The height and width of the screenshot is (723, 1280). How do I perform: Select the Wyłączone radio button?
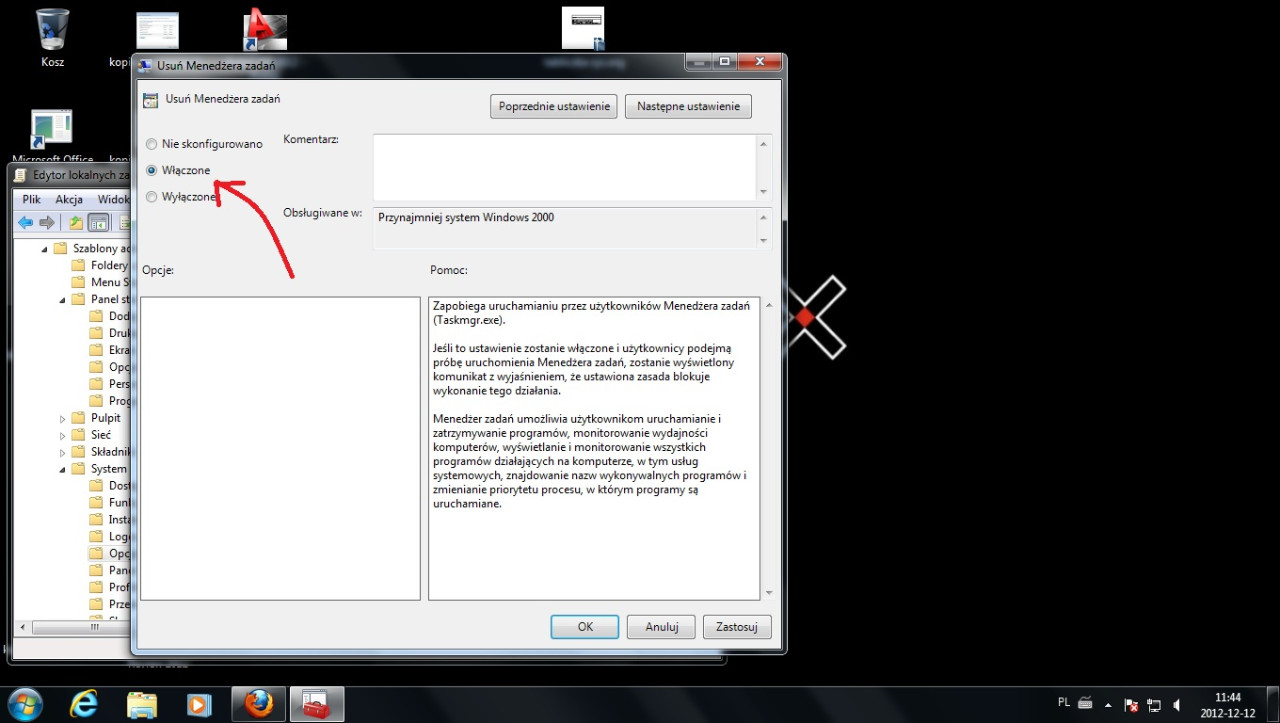coord(152,197)
